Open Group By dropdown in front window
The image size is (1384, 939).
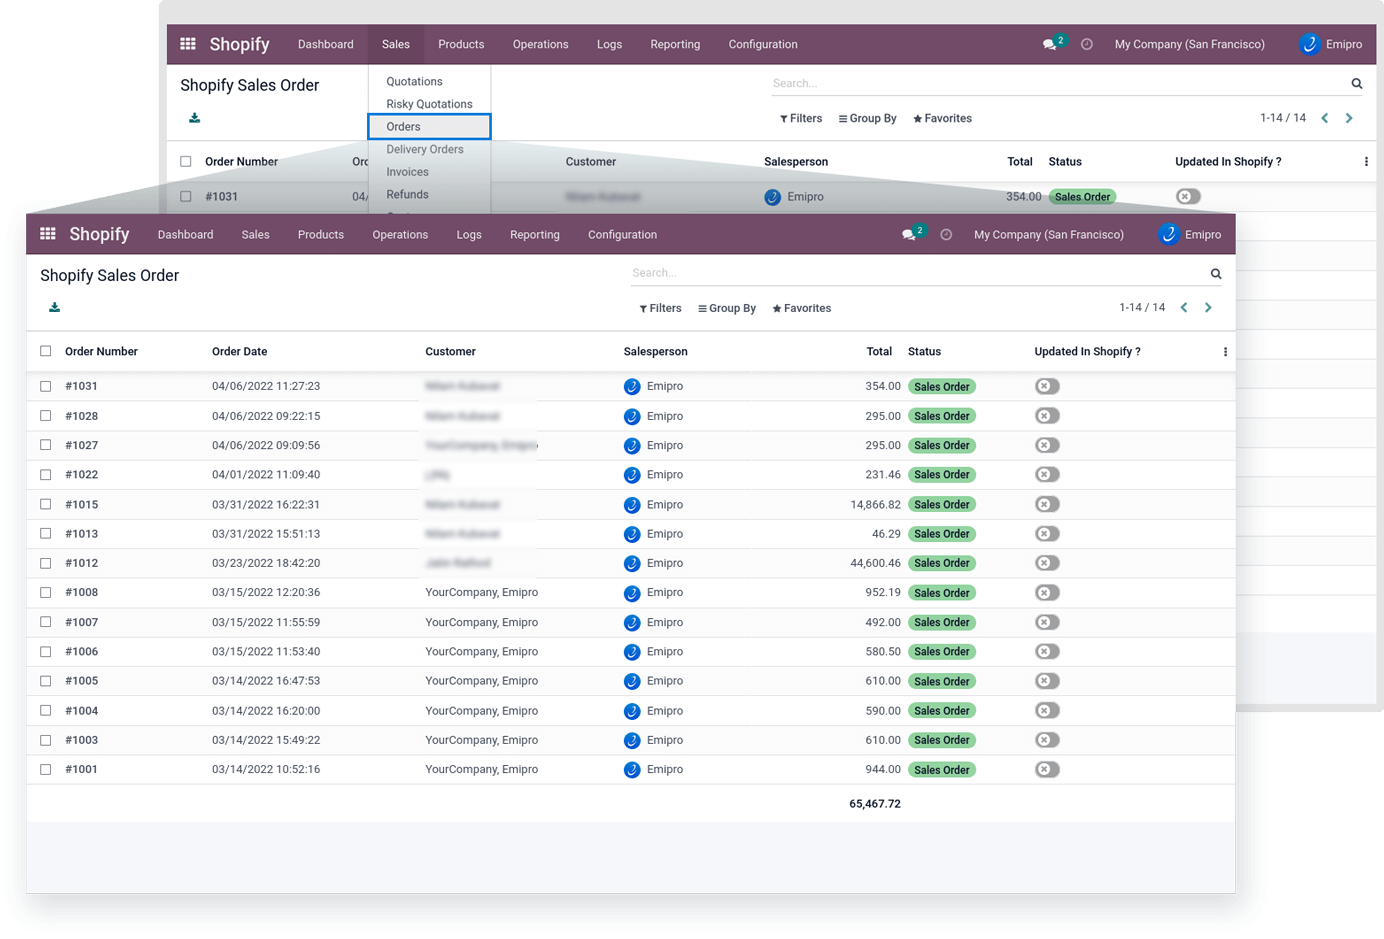727,309
